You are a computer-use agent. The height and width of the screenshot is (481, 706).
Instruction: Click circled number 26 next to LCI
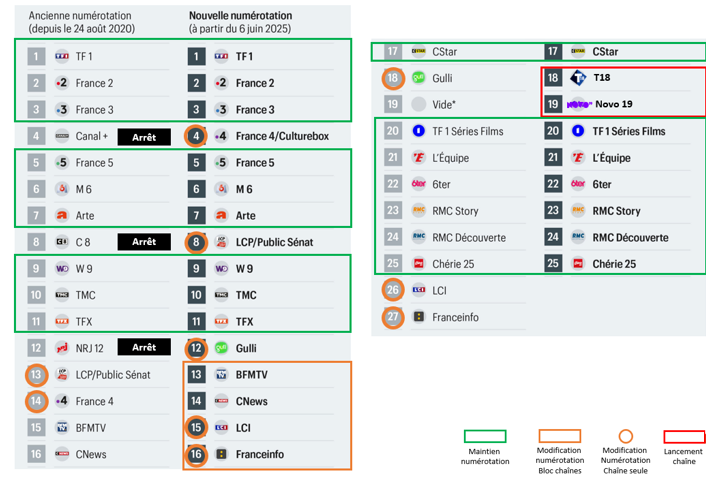[x=393, y=290]
